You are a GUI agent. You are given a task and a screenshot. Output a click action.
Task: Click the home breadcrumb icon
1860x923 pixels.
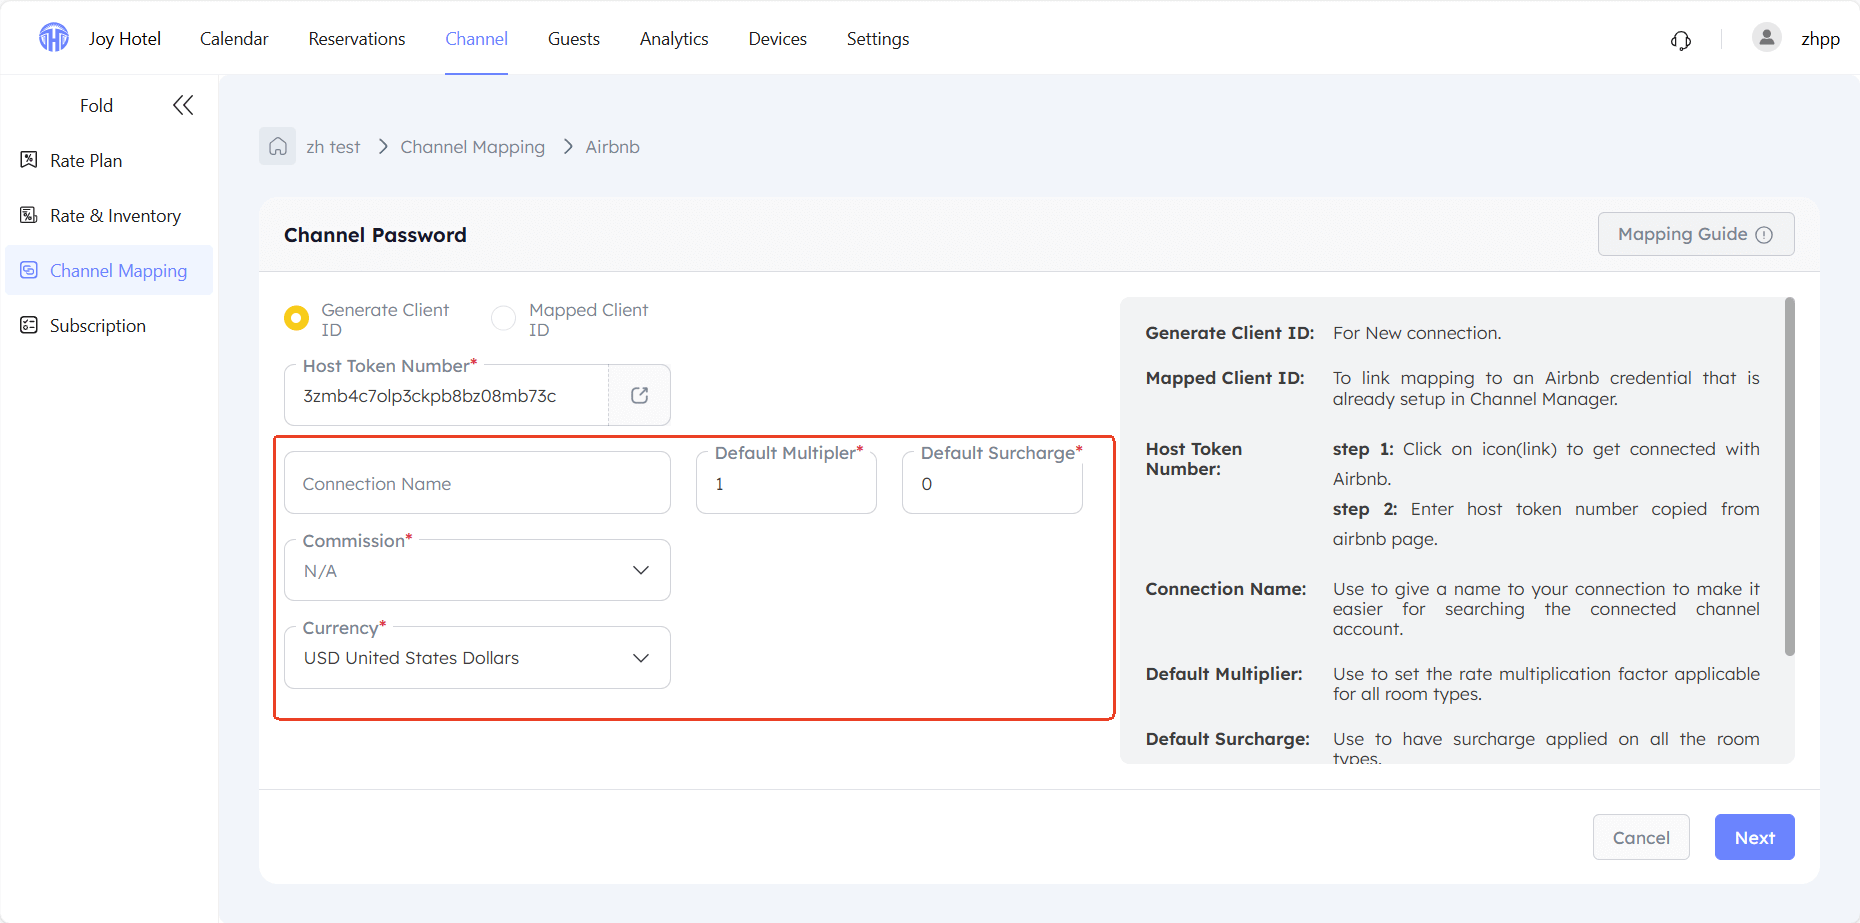pos(278,147)
